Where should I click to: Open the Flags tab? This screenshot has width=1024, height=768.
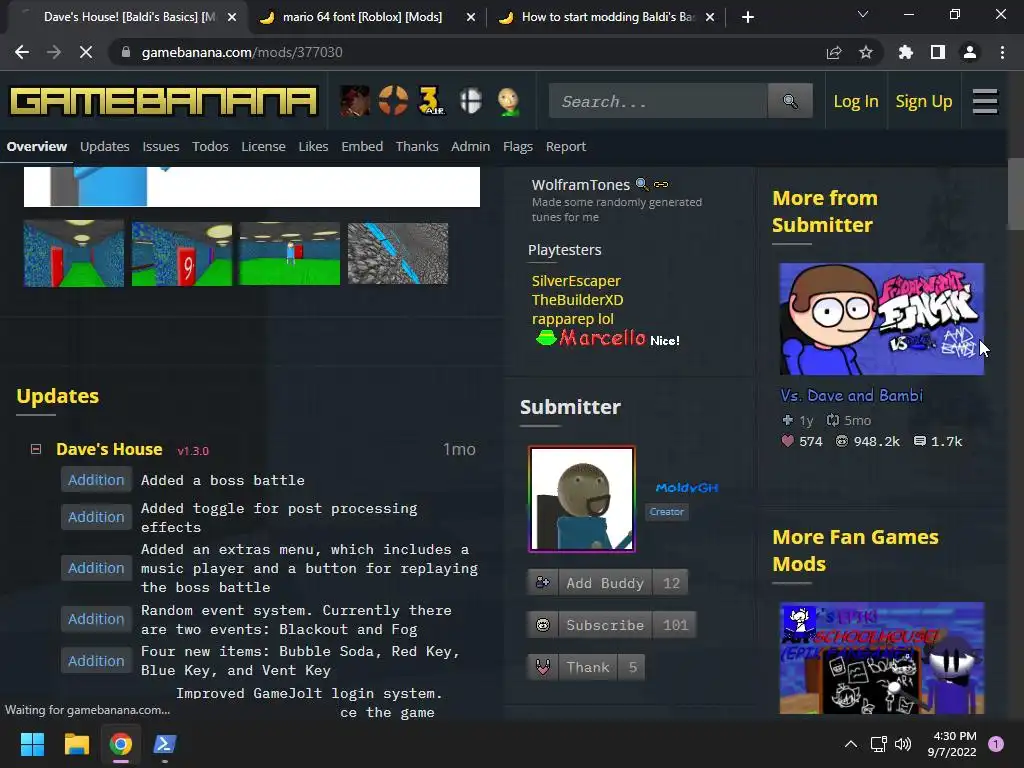(518, 146)
